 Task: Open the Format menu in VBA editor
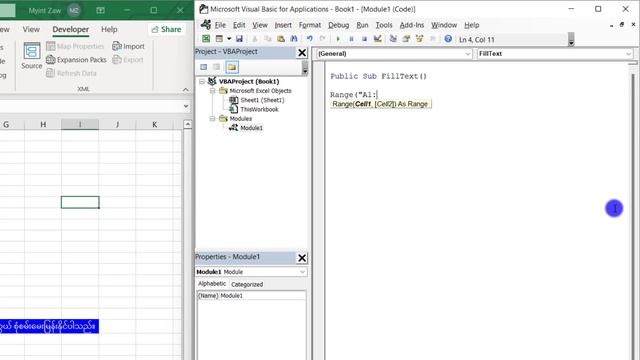pyautogui.click(x=310, y=25)
